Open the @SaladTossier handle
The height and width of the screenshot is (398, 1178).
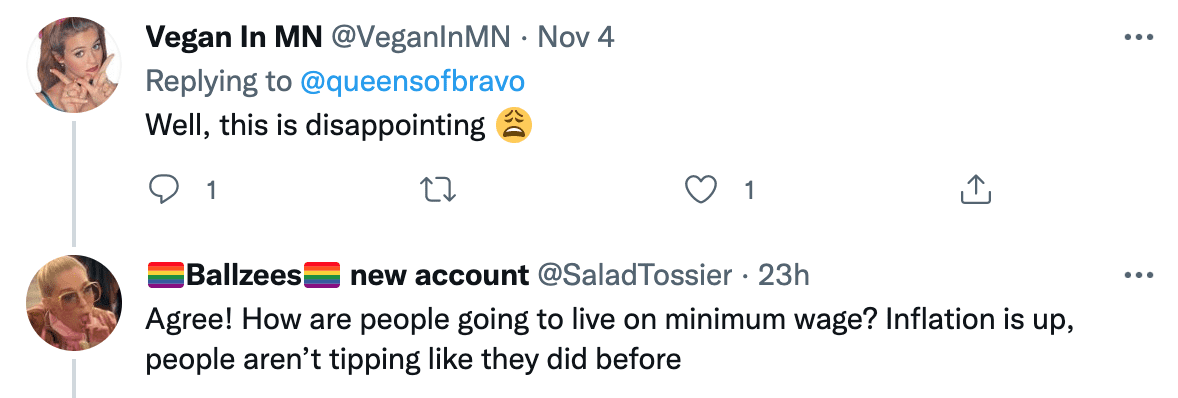[x=633, y=276]
